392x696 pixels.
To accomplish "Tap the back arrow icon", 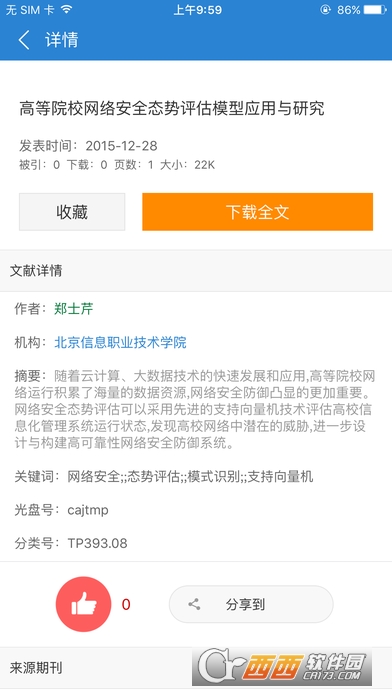I will [24, 40].
